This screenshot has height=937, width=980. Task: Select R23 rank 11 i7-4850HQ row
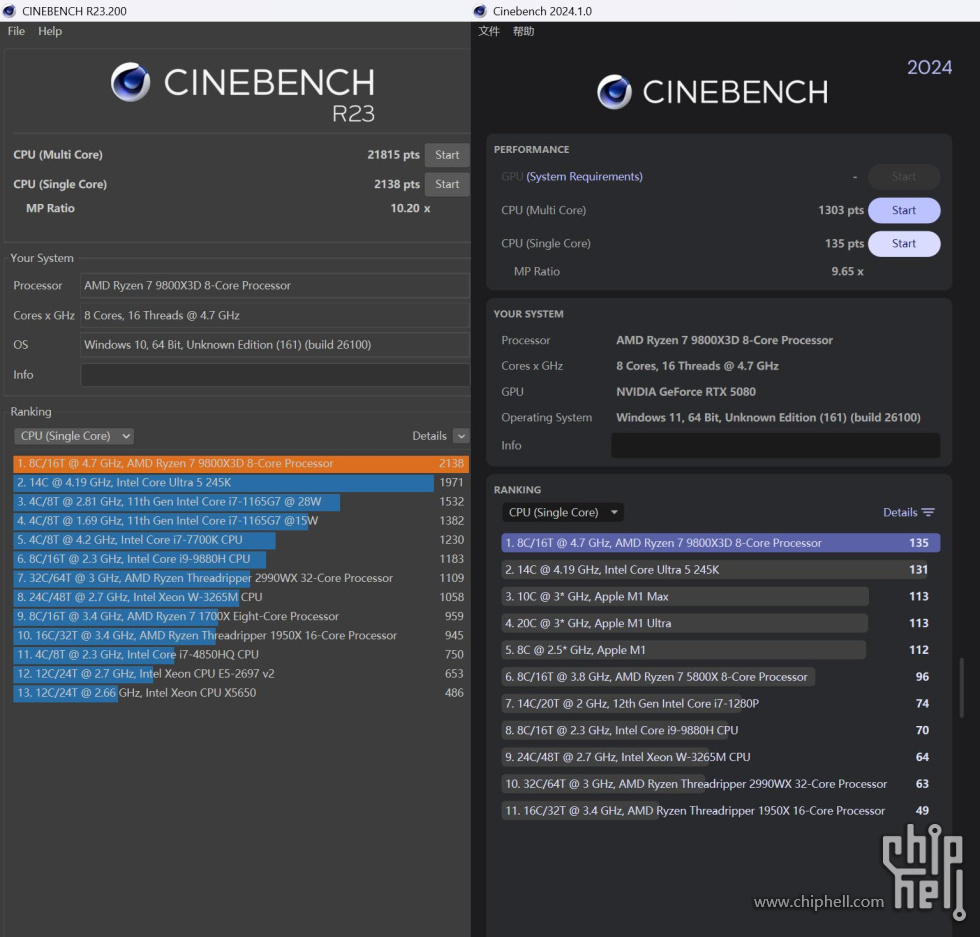[241, 654]
